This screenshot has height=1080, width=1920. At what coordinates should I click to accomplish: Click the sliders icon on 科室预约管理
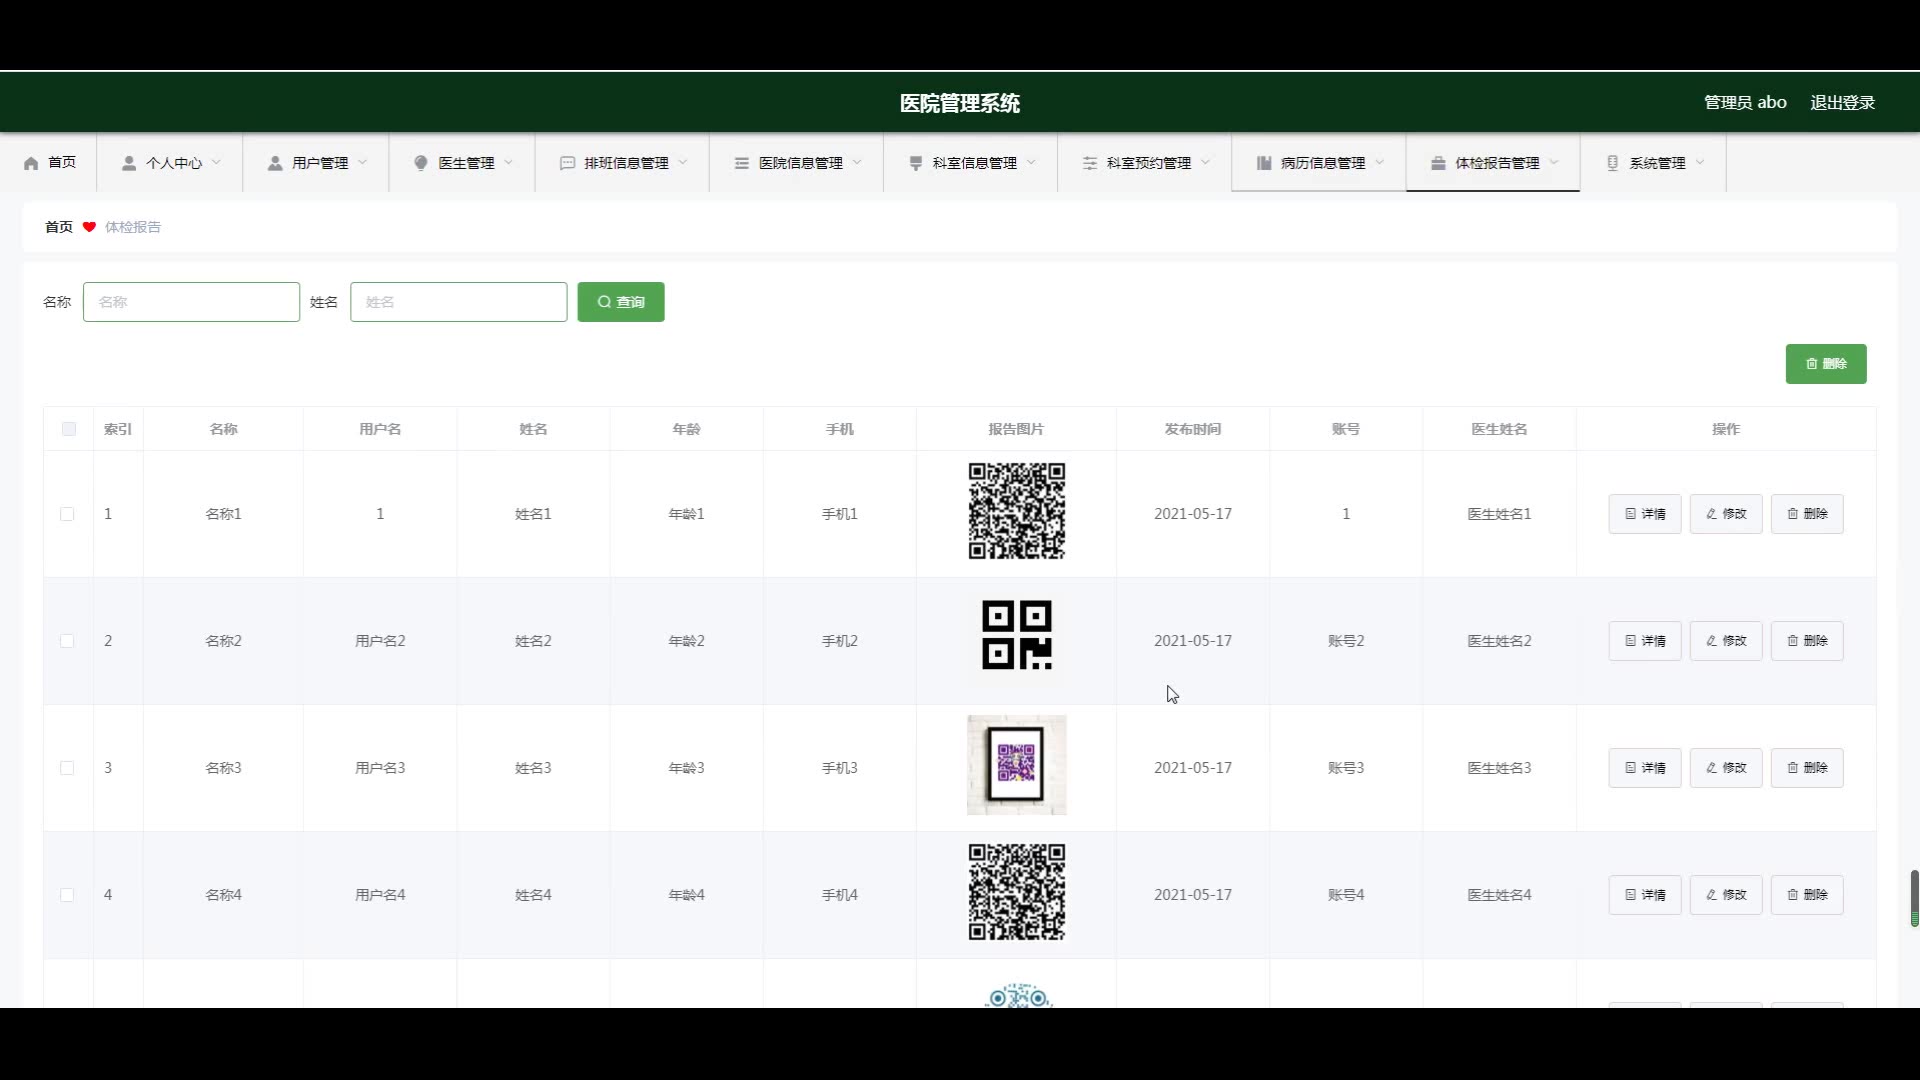[x=1090, y=163]
